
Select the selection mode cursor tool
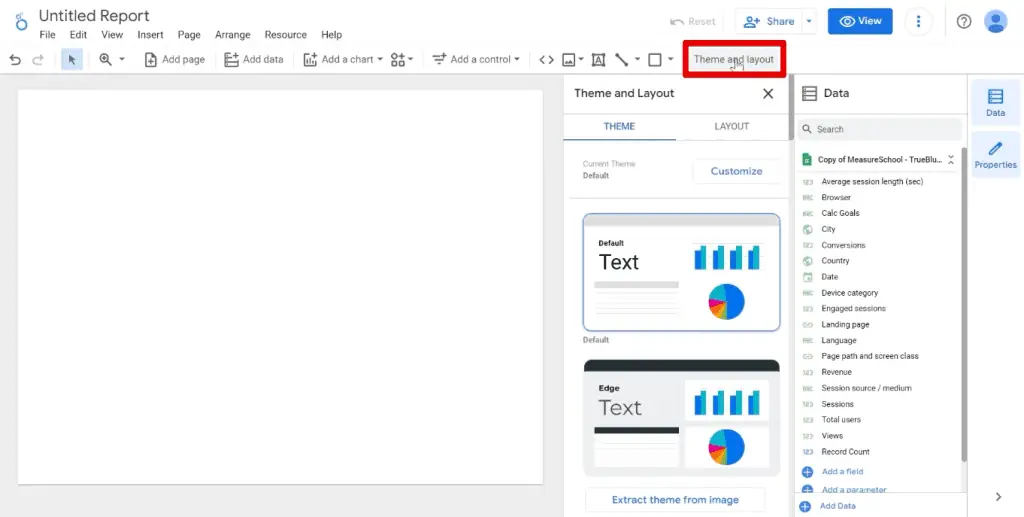(x=72, y=59)
